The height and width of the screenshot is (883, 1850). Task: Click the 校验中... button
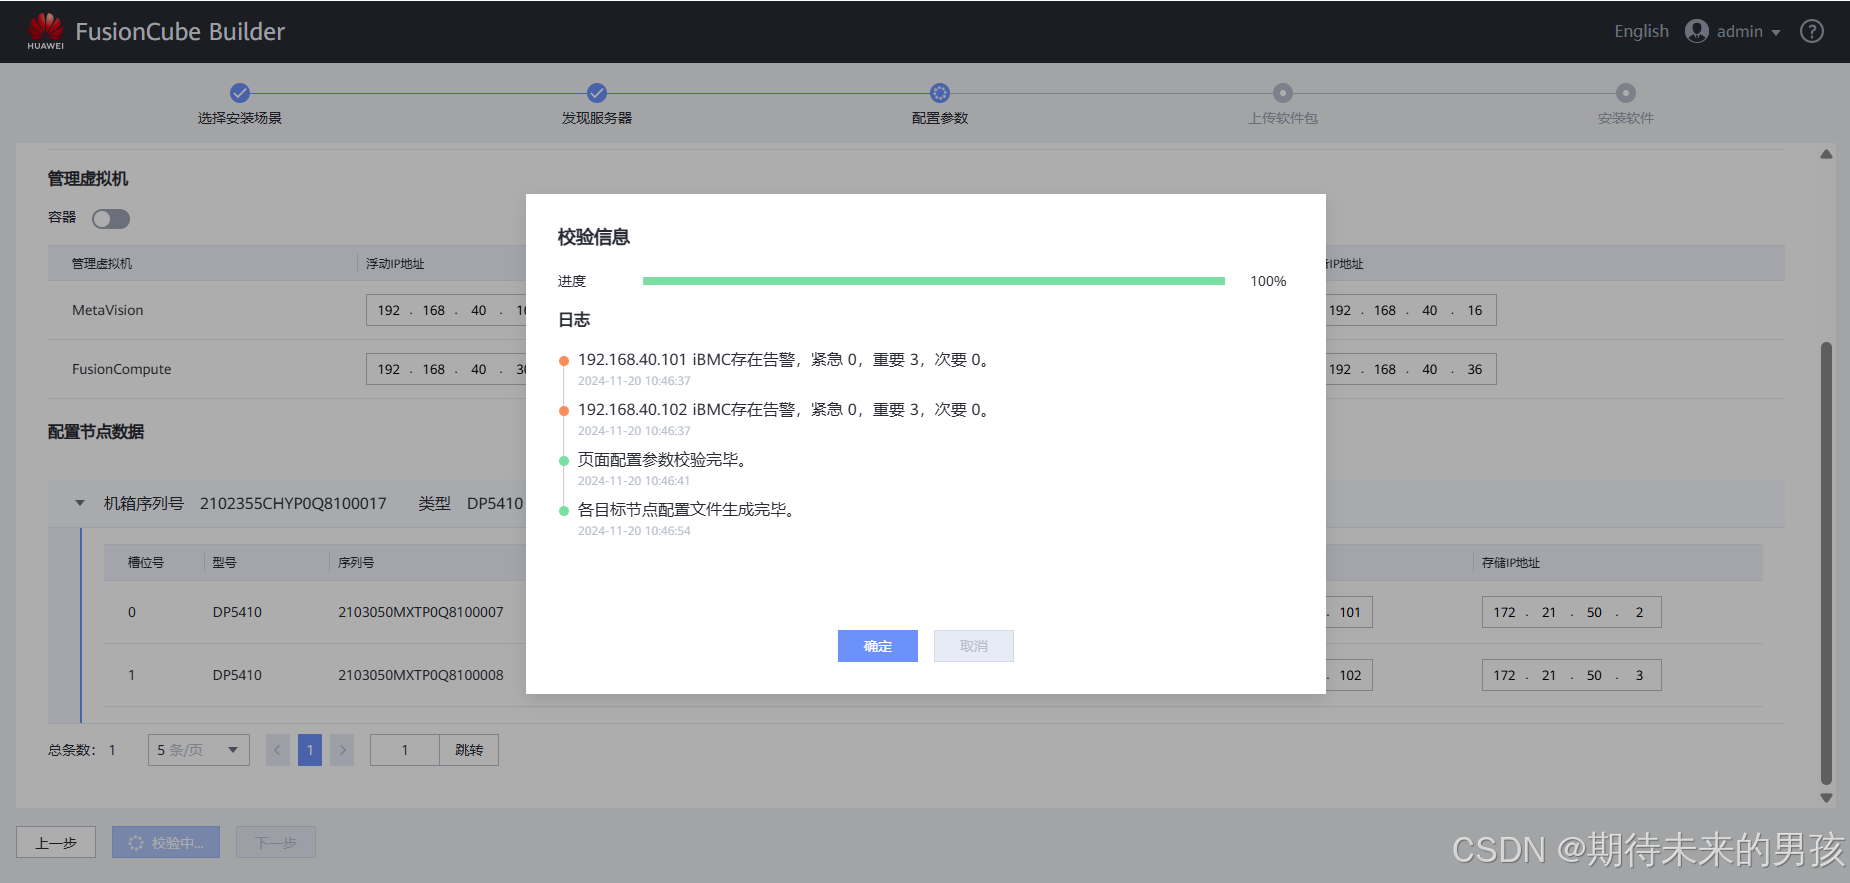coord(166,842)
